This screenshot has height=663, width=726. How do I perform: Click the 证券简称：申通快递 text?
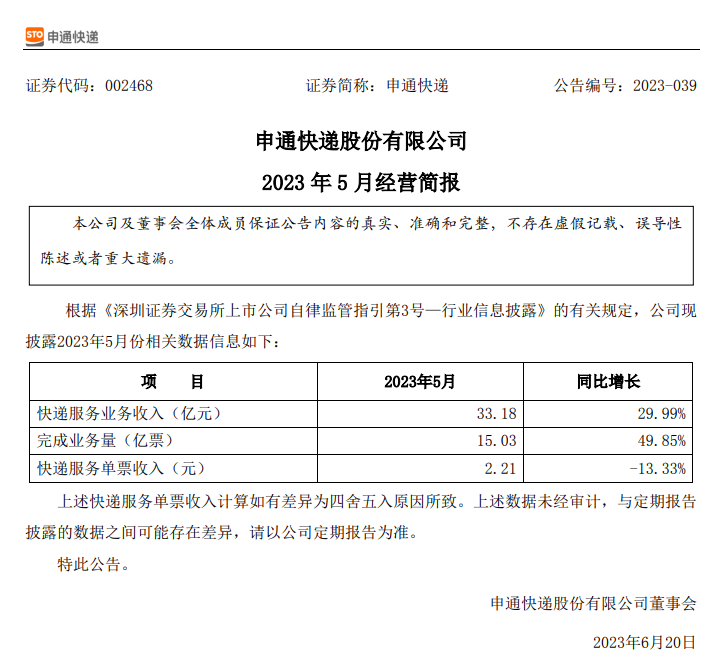377,86
